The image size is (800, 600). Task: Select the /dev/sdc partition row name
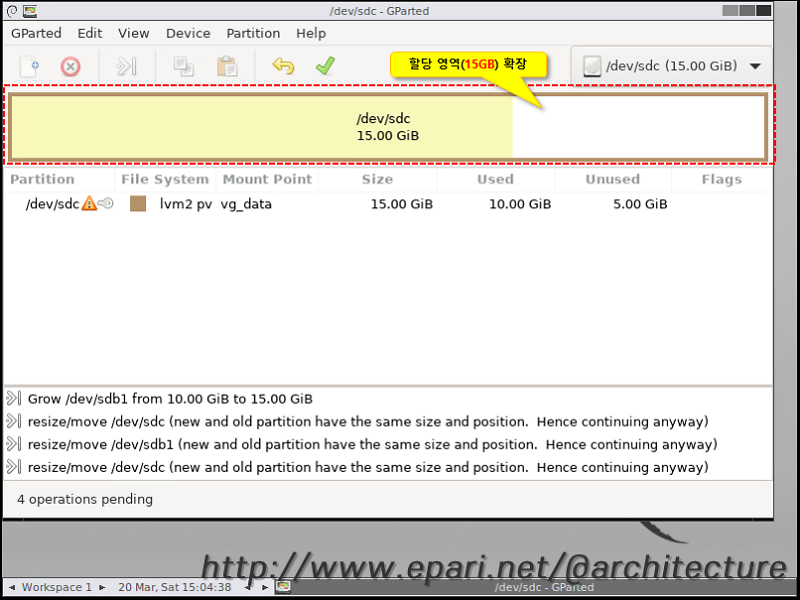[x=52, y=204]
